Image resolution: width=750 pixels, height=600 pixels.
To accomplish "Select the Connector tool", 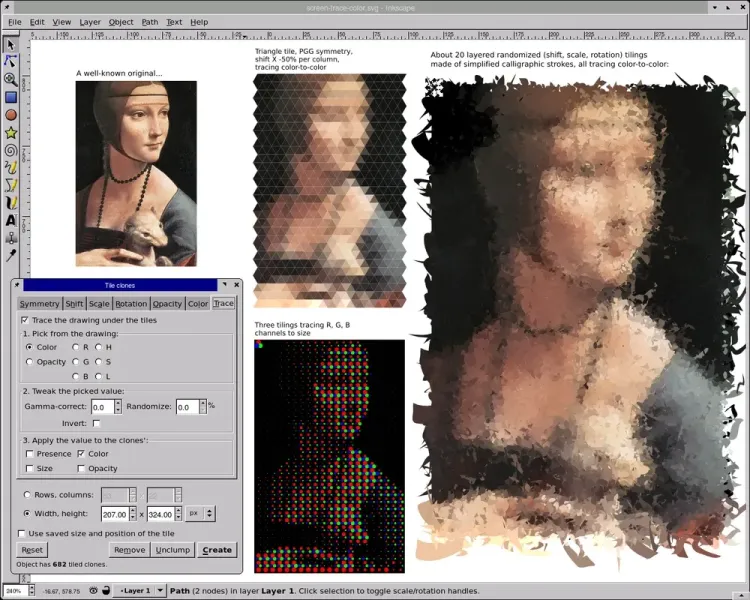I will (11, 238).
